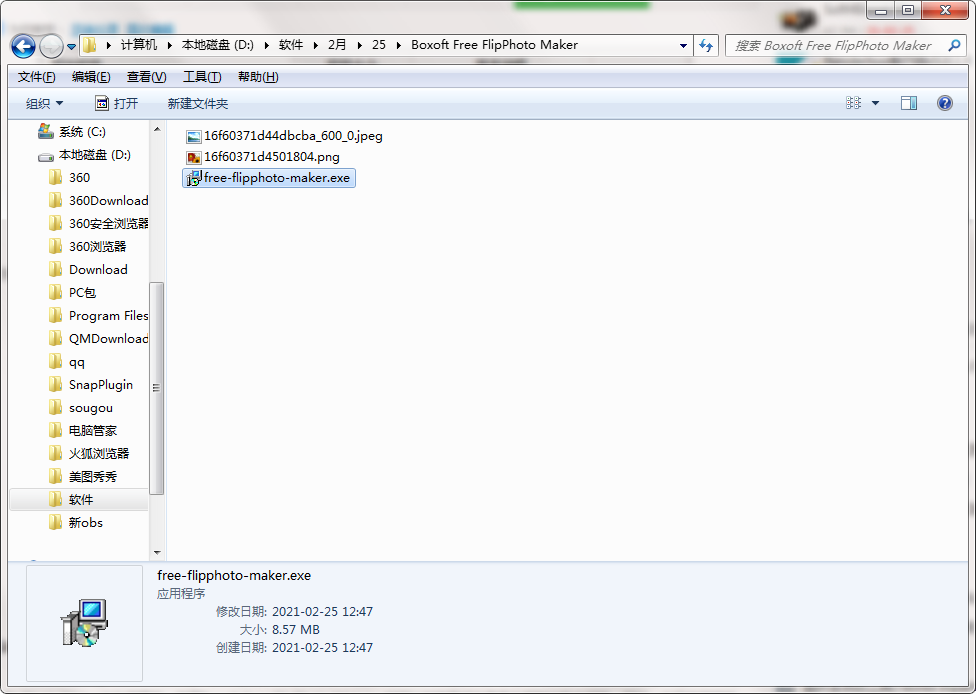Click the 本地磁盘 (D:) drive icon

click(45, 156)
